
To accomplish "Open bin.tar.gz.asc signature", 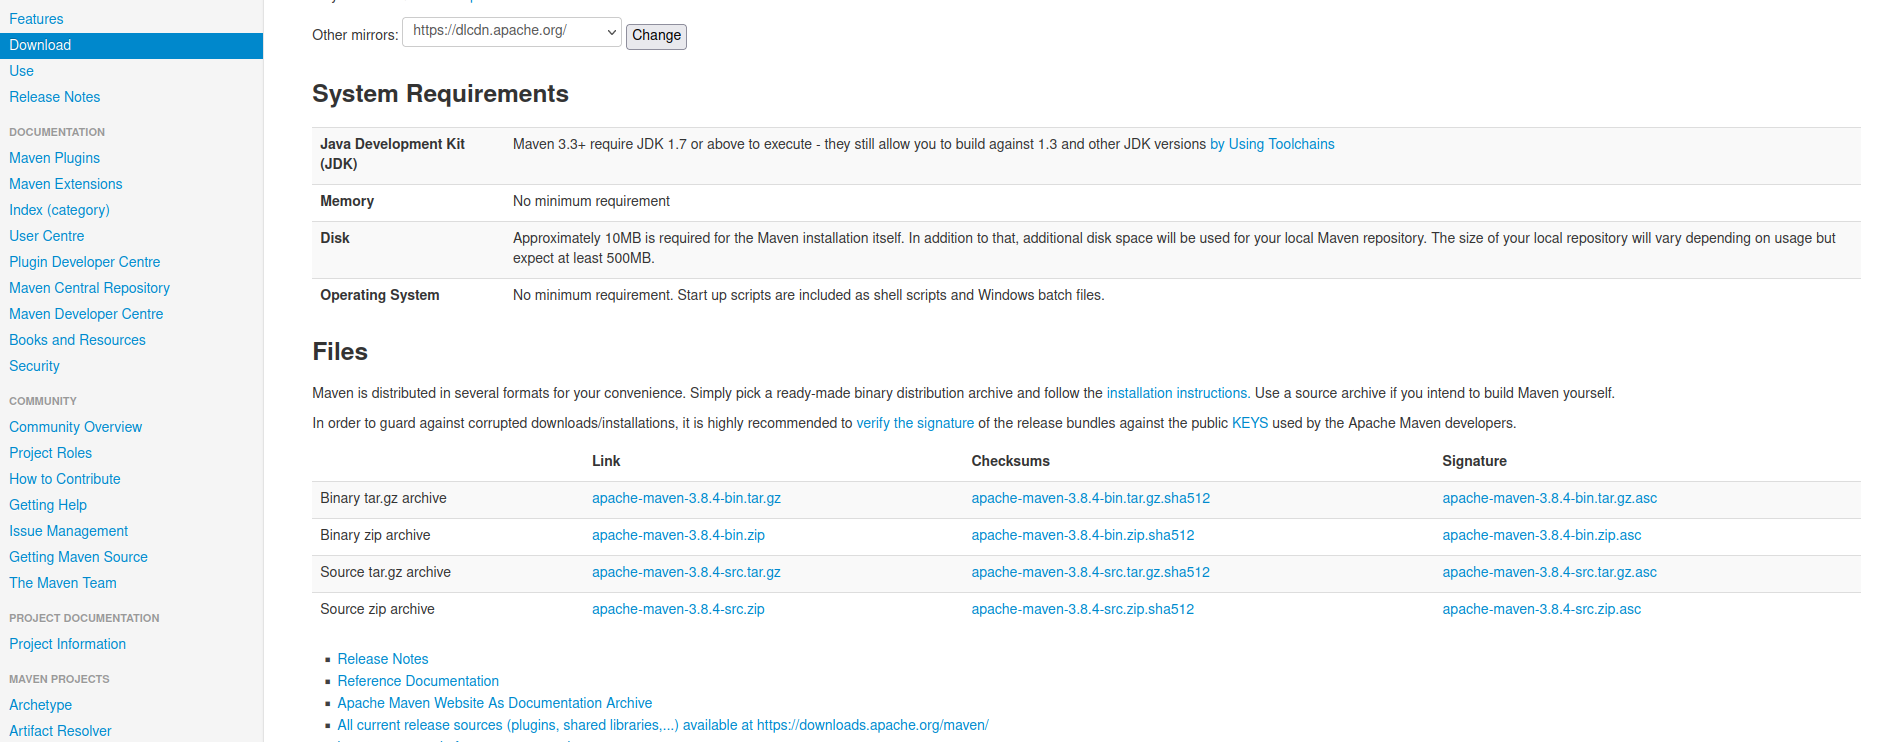I will 1550,498.
